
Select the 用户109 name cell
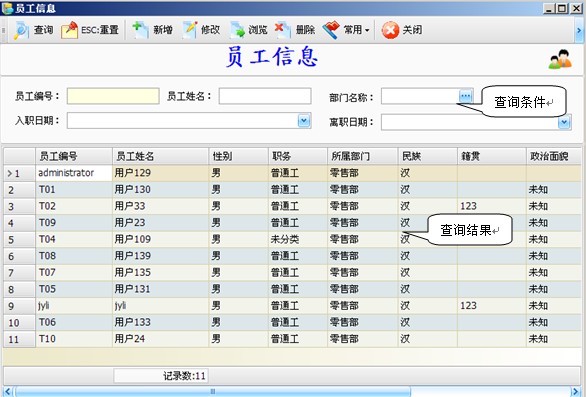click(x=160, y=239)
